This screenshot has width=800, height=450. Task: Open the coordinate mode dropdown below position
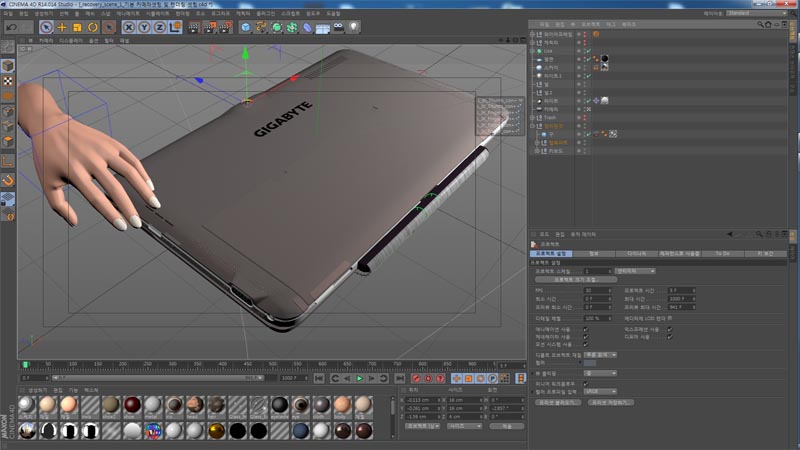coord(422,426)
